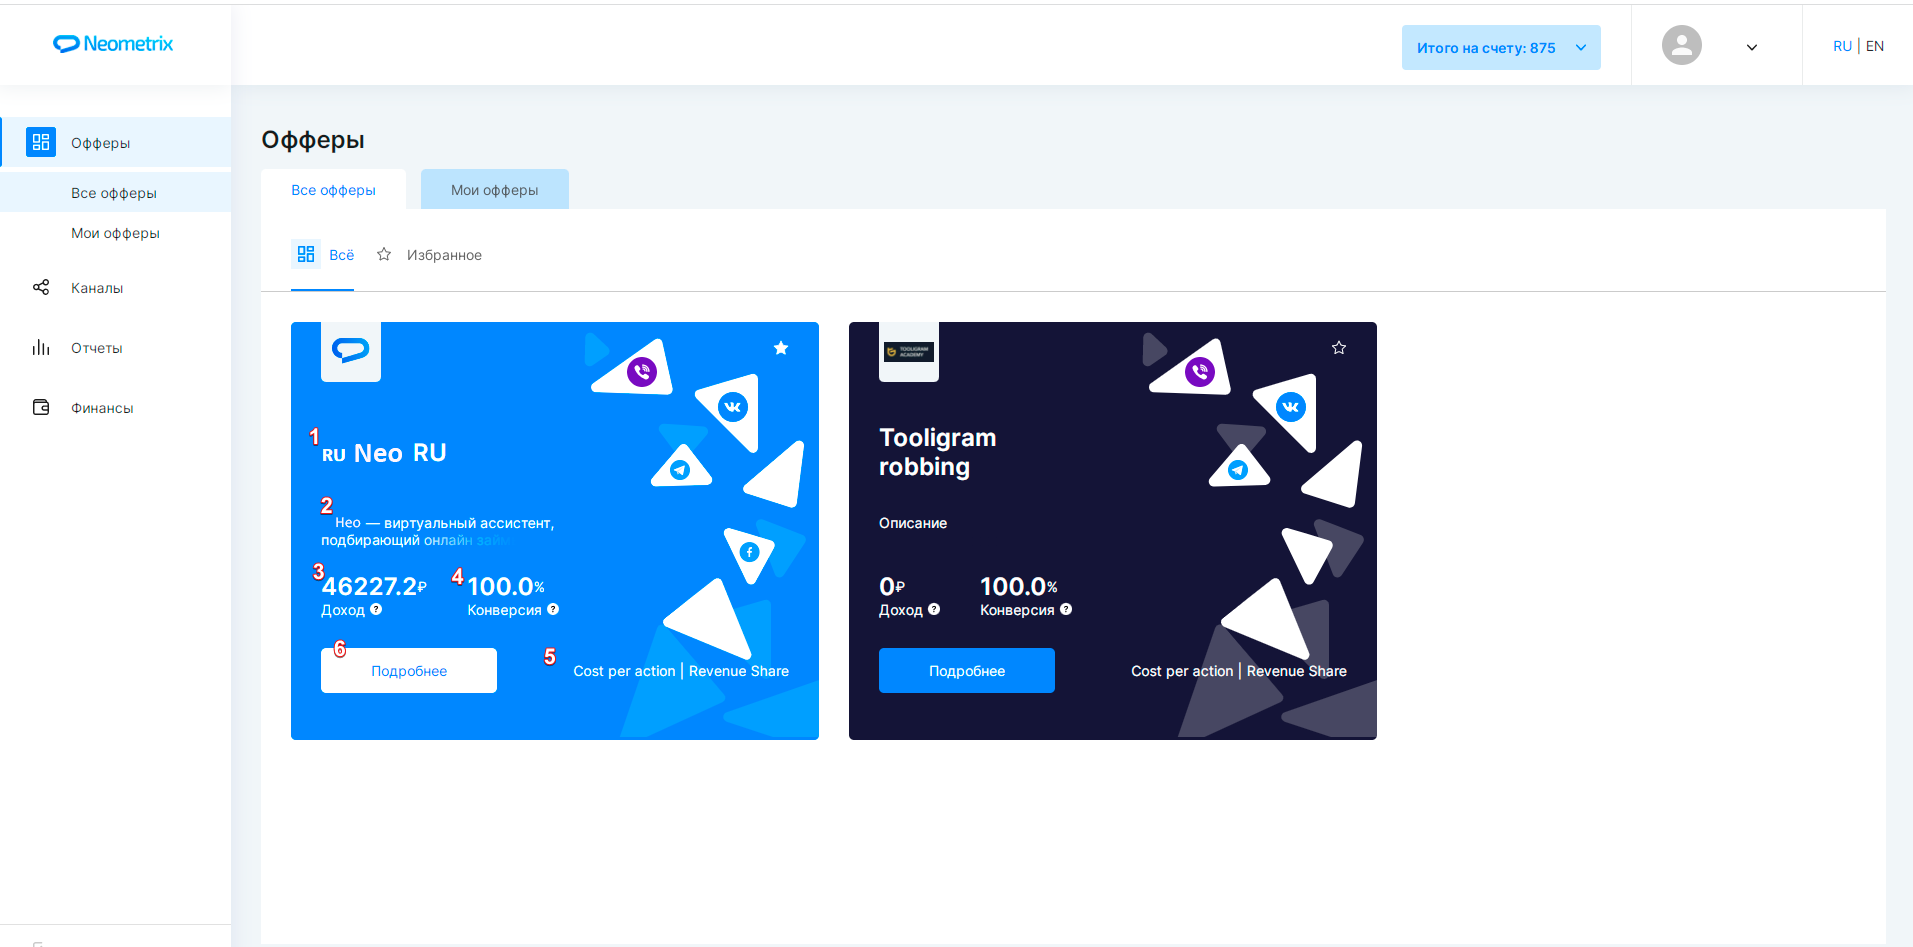Click the Tooligram Academy offer thumbnail
This screenshot has height=947, width=1913.
pyautogui.click(x=908, y=352)
